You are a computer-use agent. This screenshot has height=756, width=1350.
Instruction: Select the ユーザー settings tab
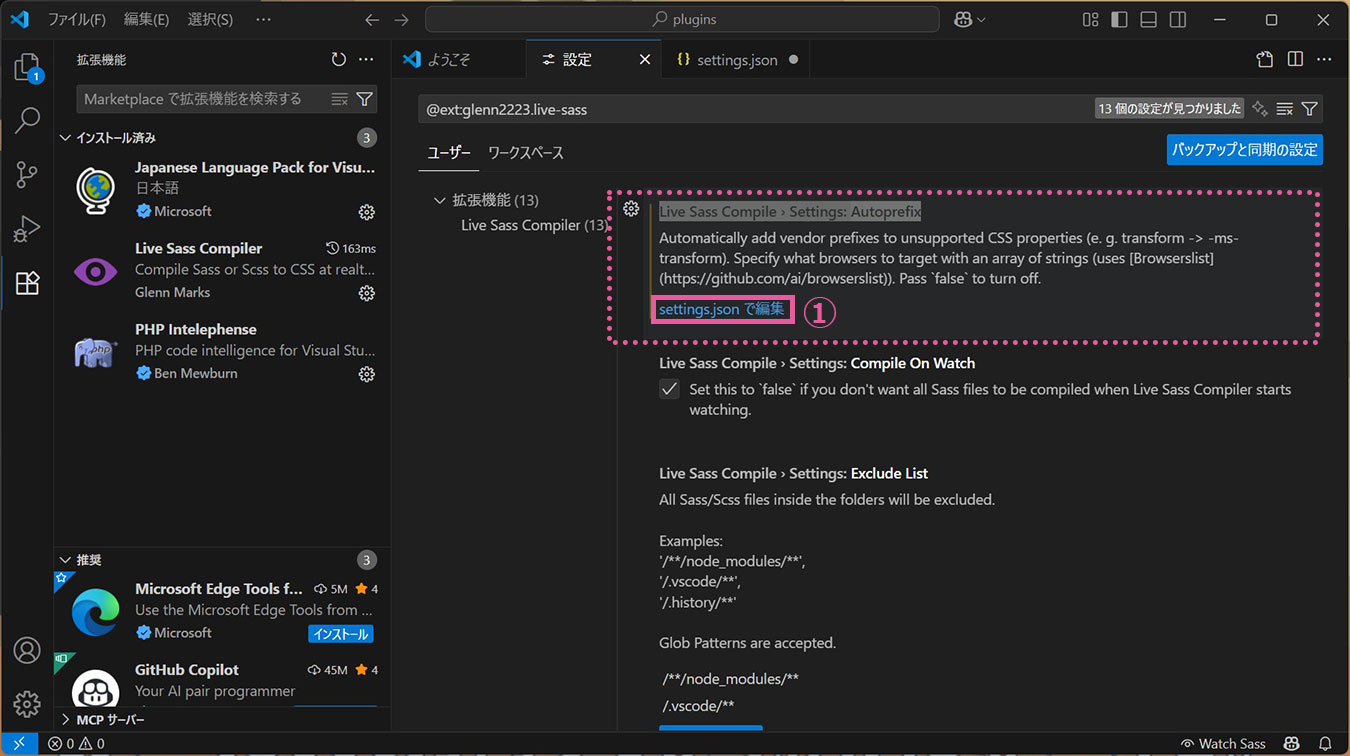(449, 153)
